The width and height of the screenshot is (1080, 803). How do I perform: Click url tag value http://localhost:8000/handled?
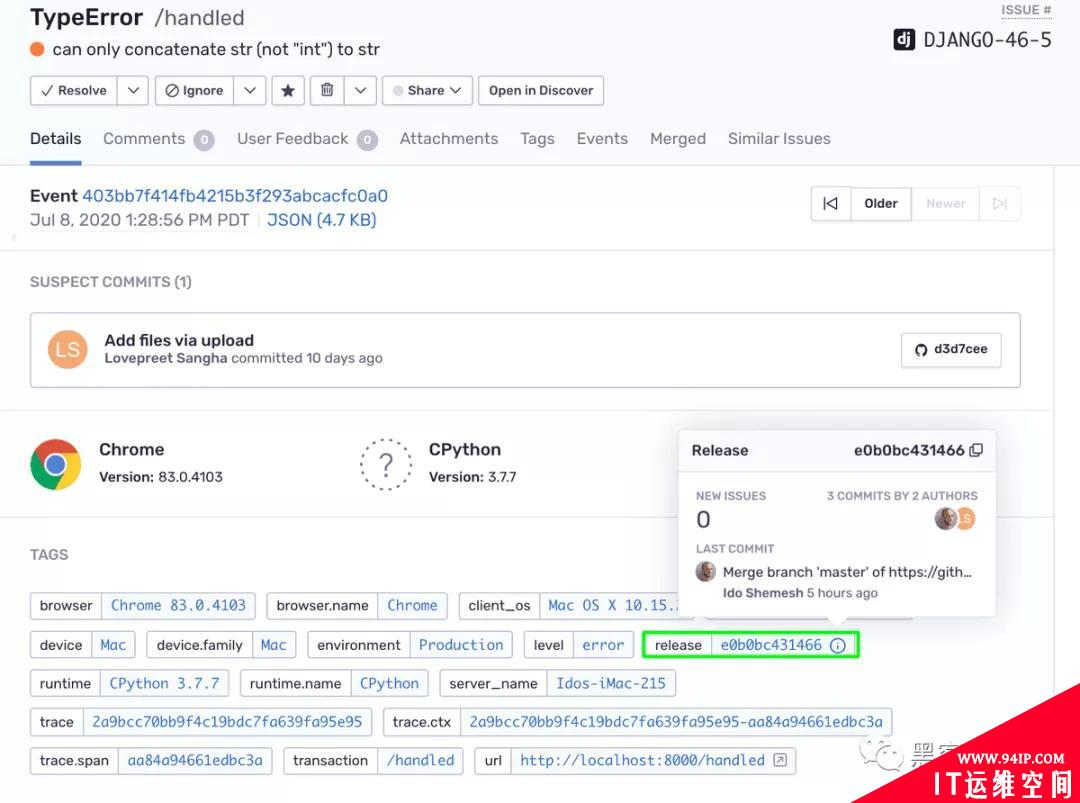tap(642, 760)
